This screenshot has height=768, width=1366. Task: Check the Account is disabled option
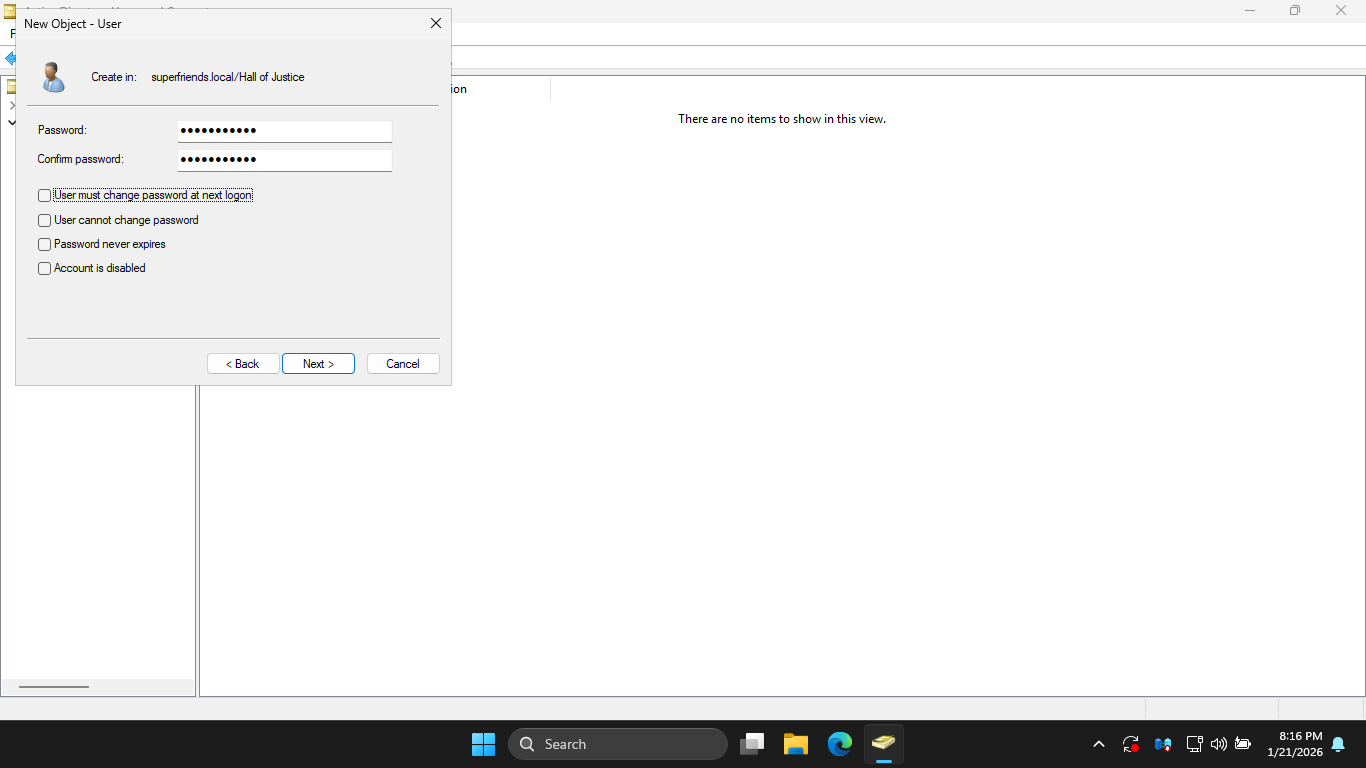tap(44, 268)
